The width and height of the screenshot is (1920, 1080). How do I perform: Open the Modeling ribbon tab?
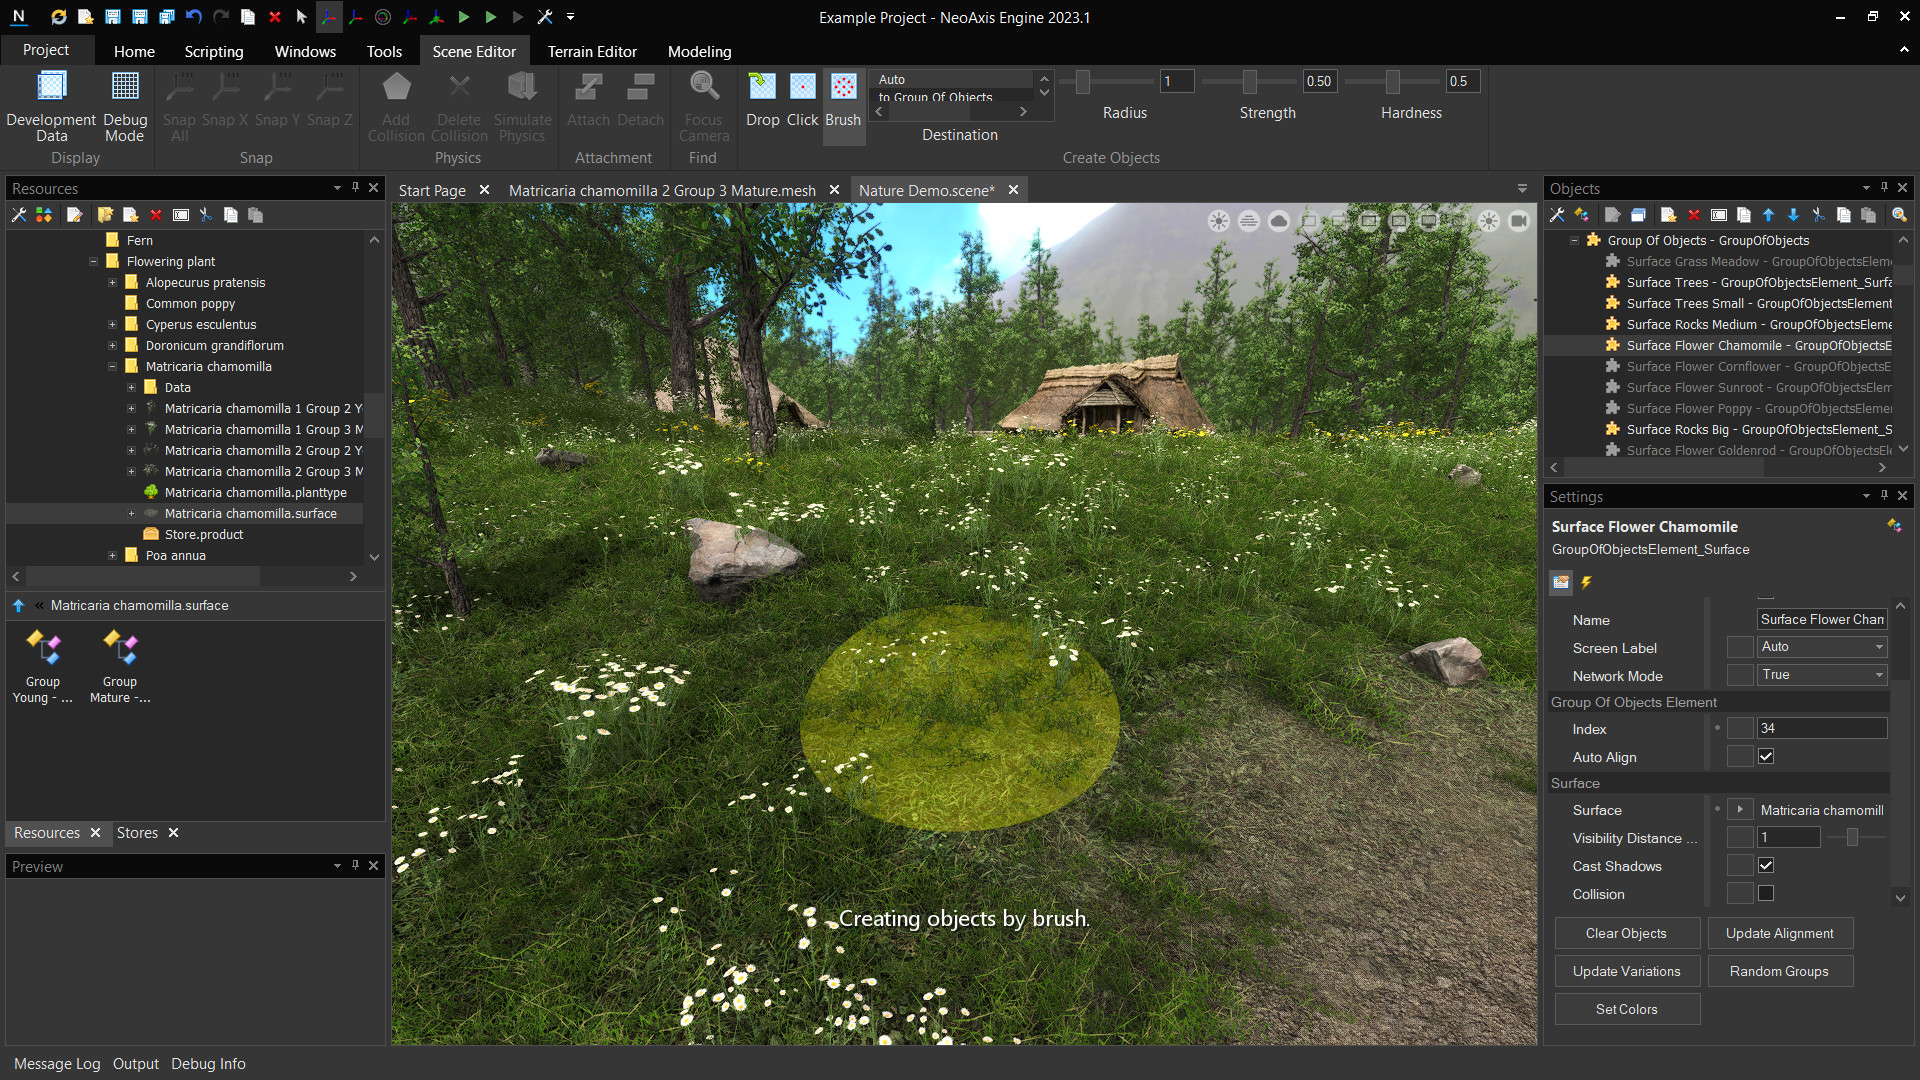point(698,51)
